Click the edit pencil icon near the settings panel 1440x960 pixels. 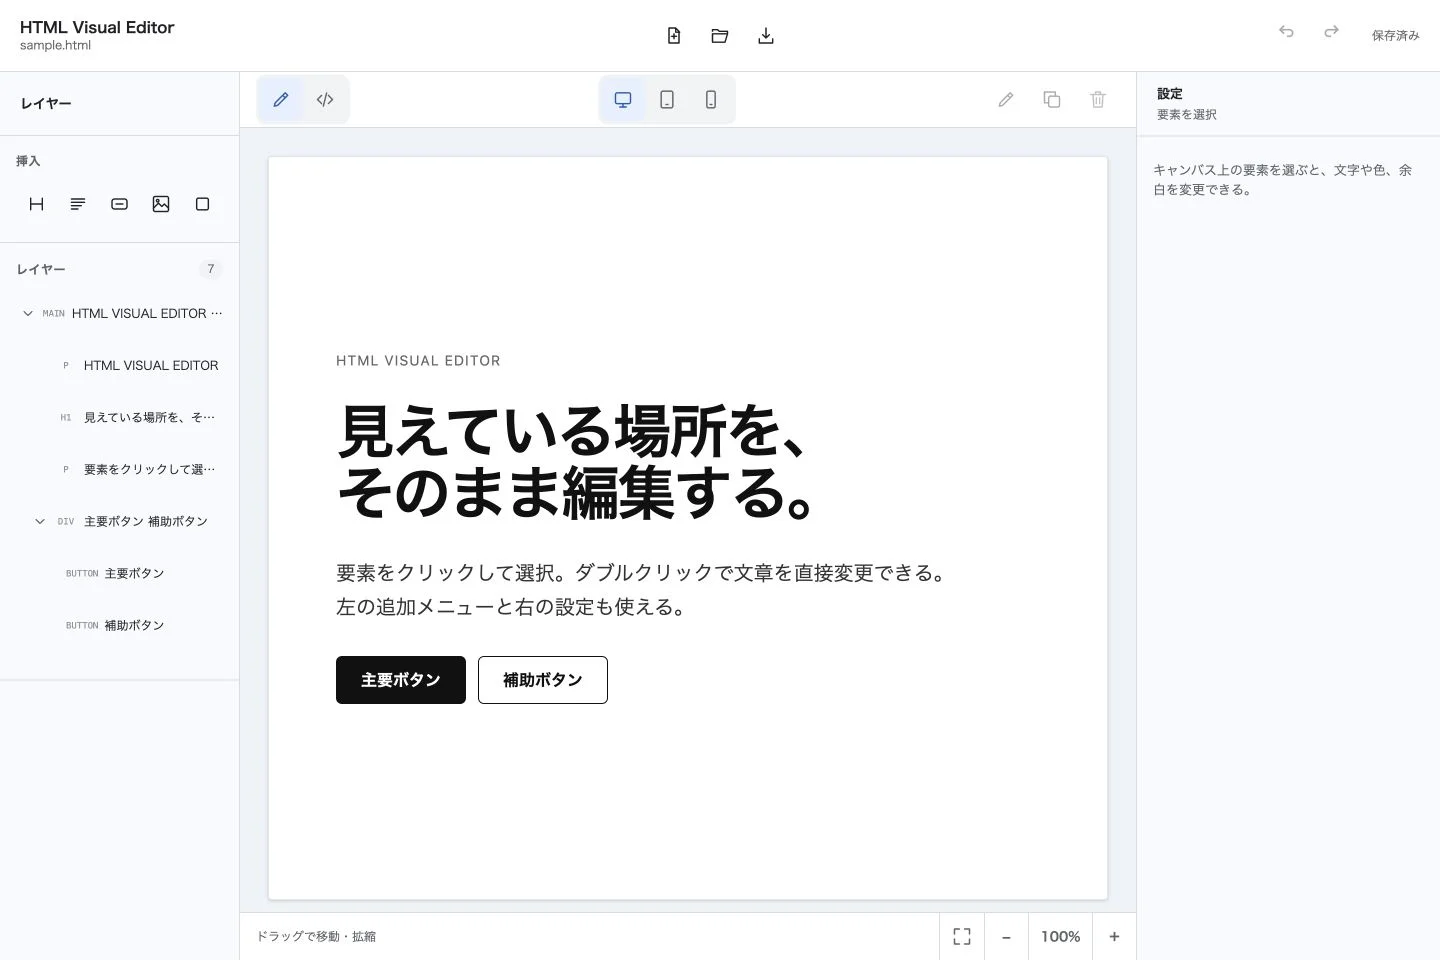1006,99
